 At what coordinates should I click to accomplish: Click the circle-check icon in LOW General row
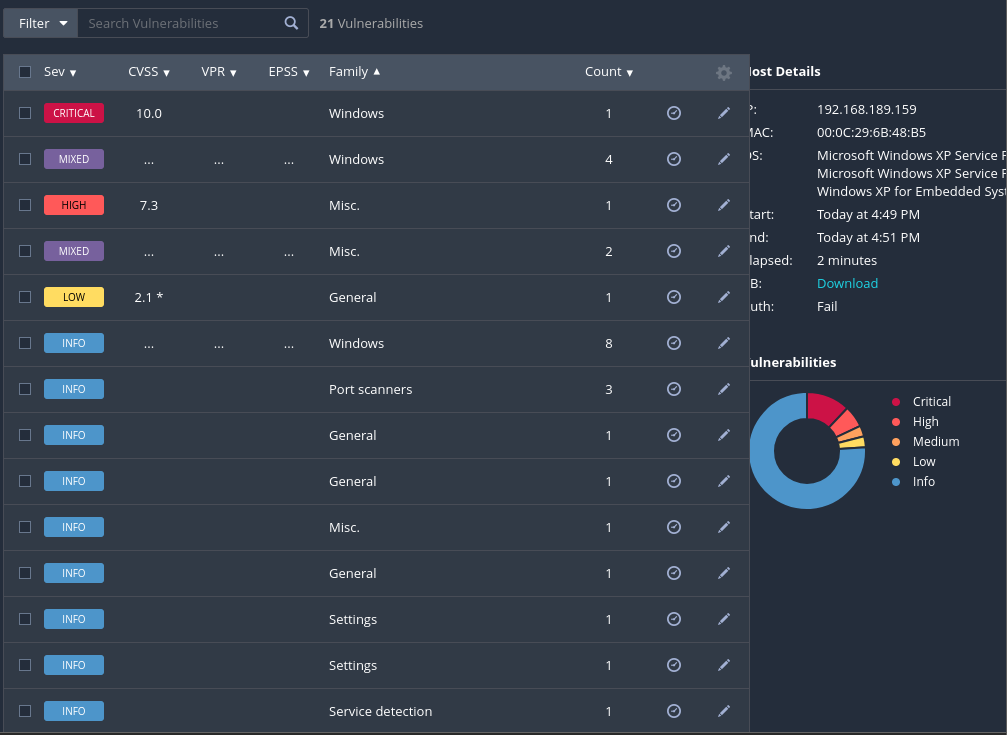tap(674, 297)
